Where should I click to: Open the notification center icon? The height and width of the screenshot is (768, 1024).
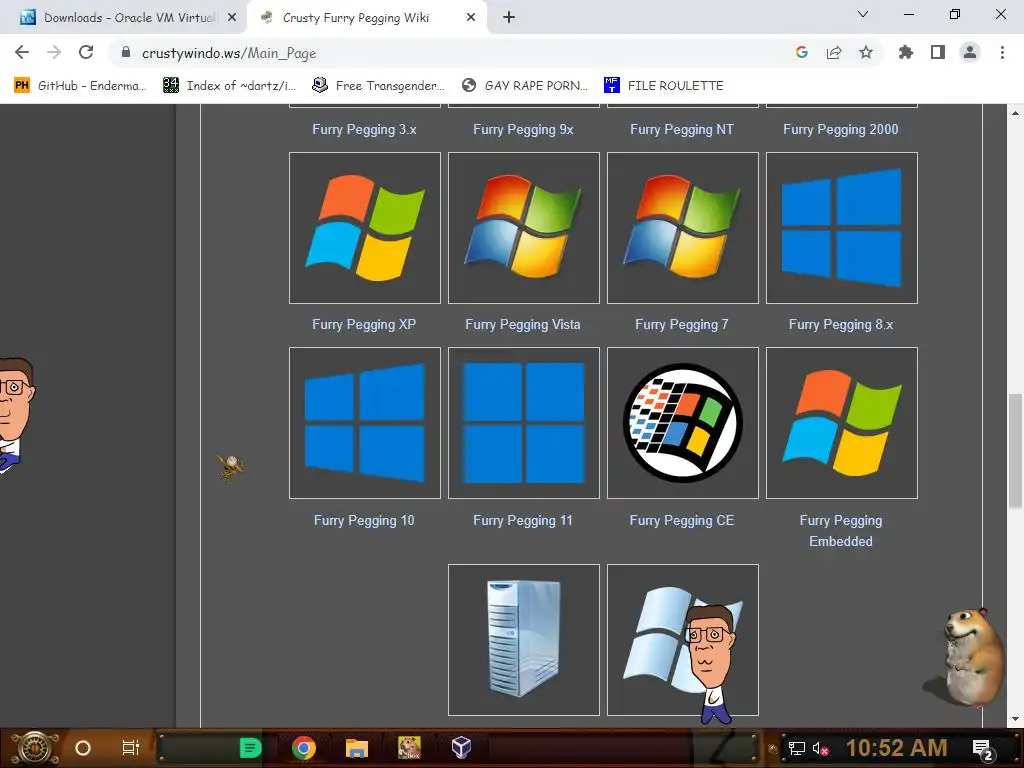click(x=983, y=749)
